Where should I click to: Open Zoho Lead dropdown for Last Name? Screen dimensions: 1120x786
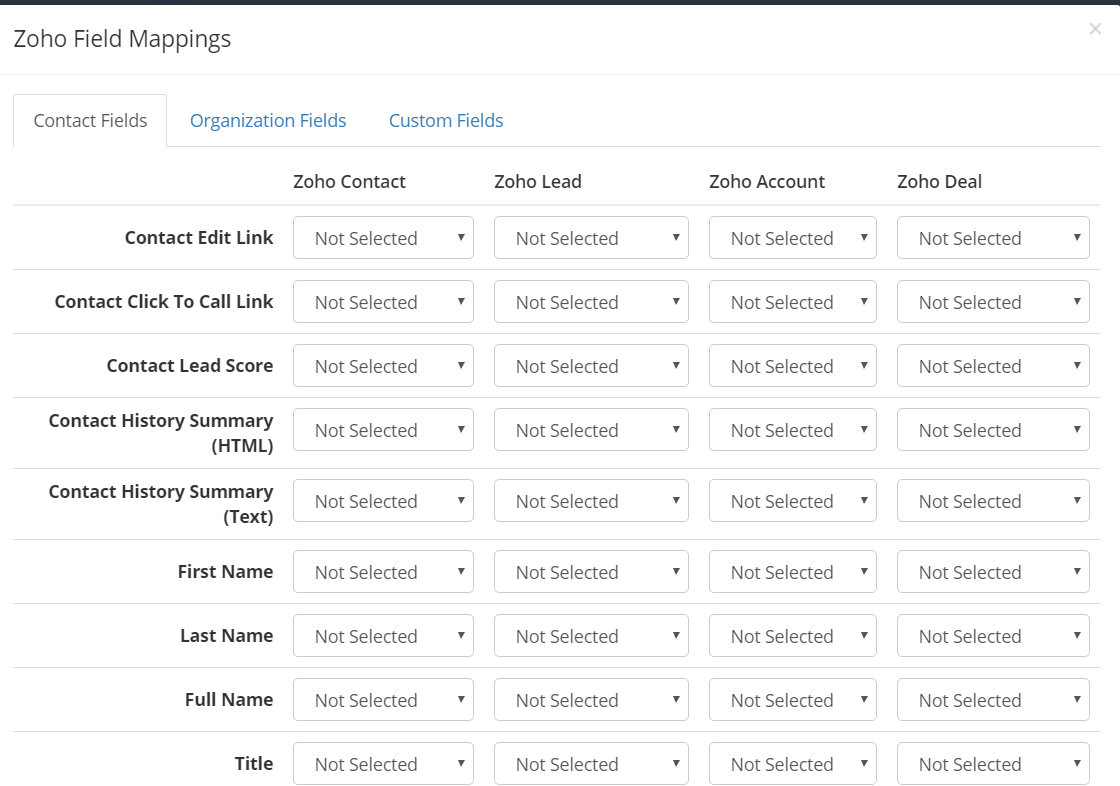pyautogui.click(x=591, y=636)
